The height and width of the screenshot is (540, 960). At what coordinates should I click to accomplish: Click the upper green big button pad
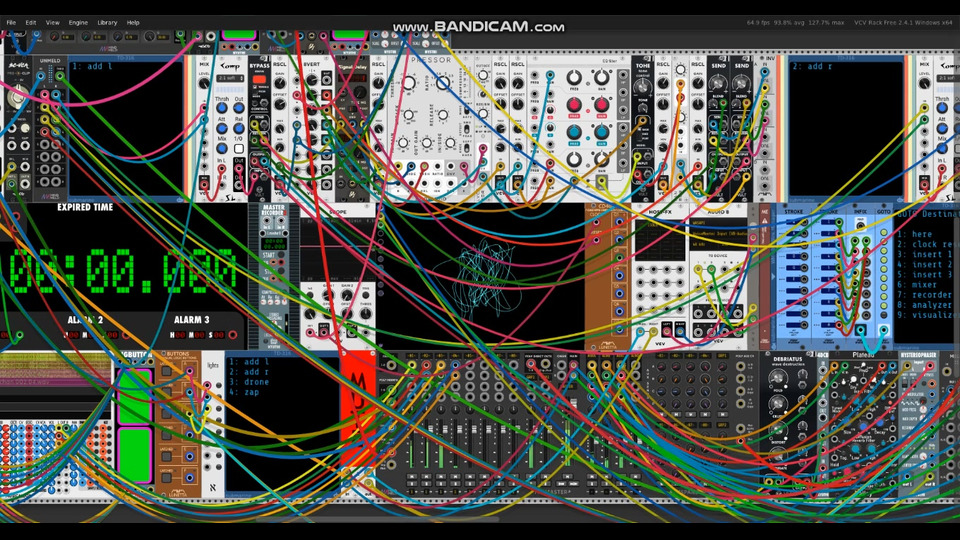click(x=134, y=396)
